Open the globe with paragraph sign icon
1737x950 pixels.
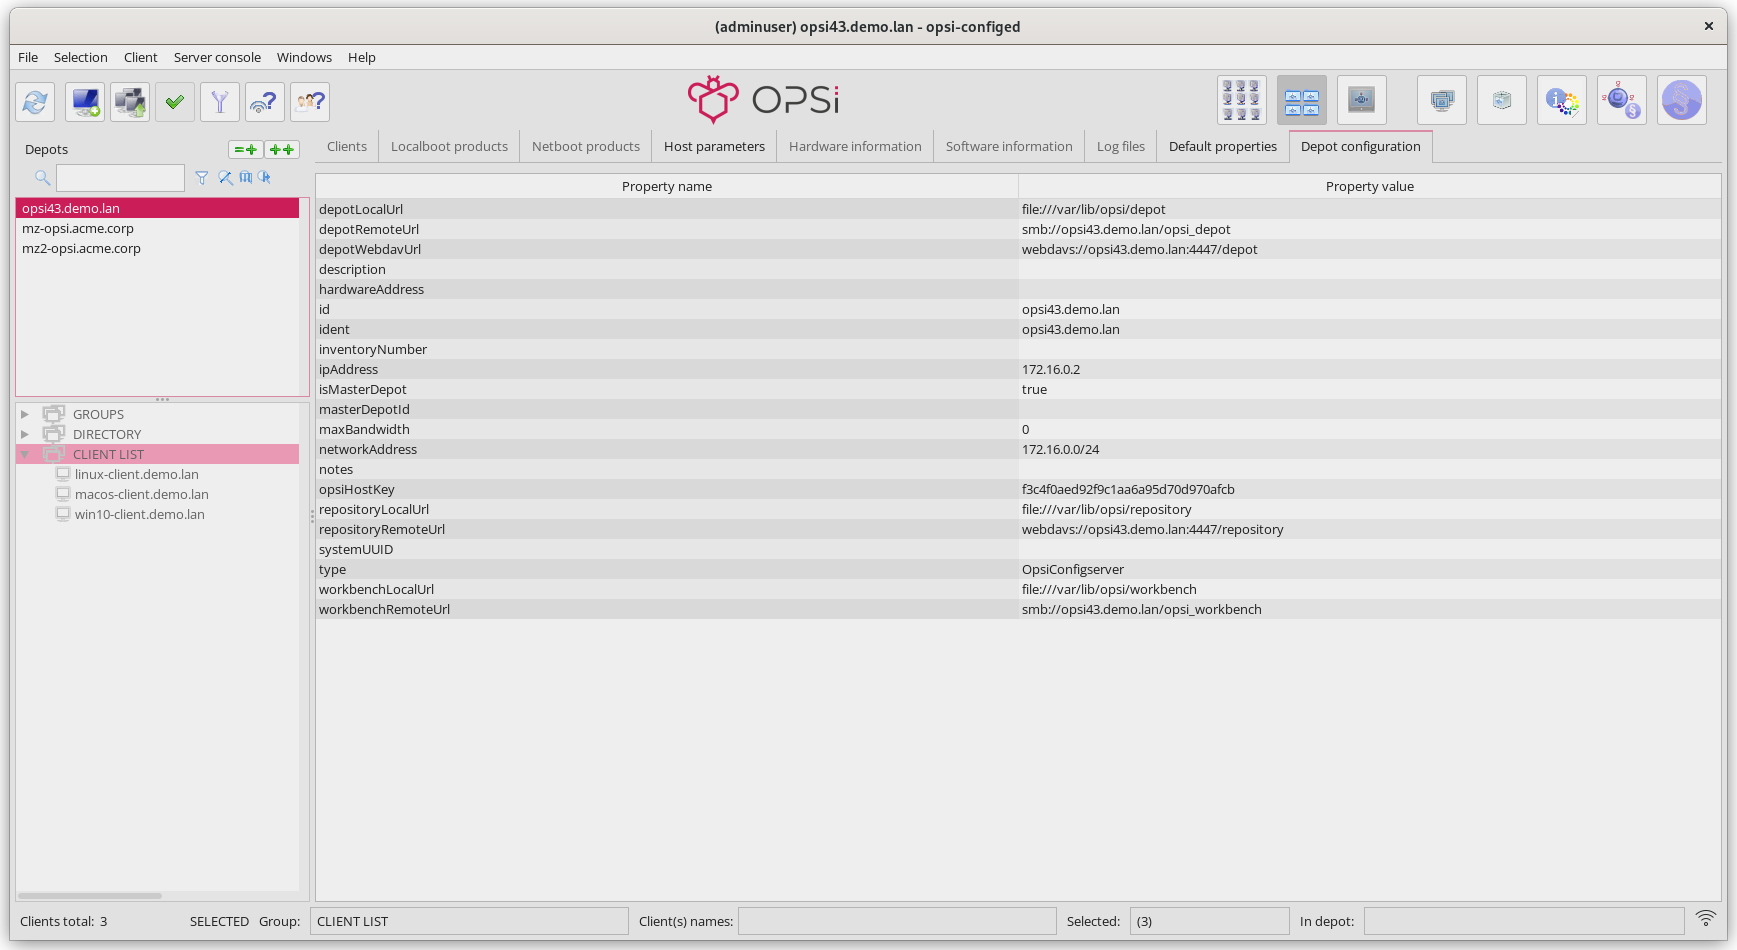[1622, 100]
